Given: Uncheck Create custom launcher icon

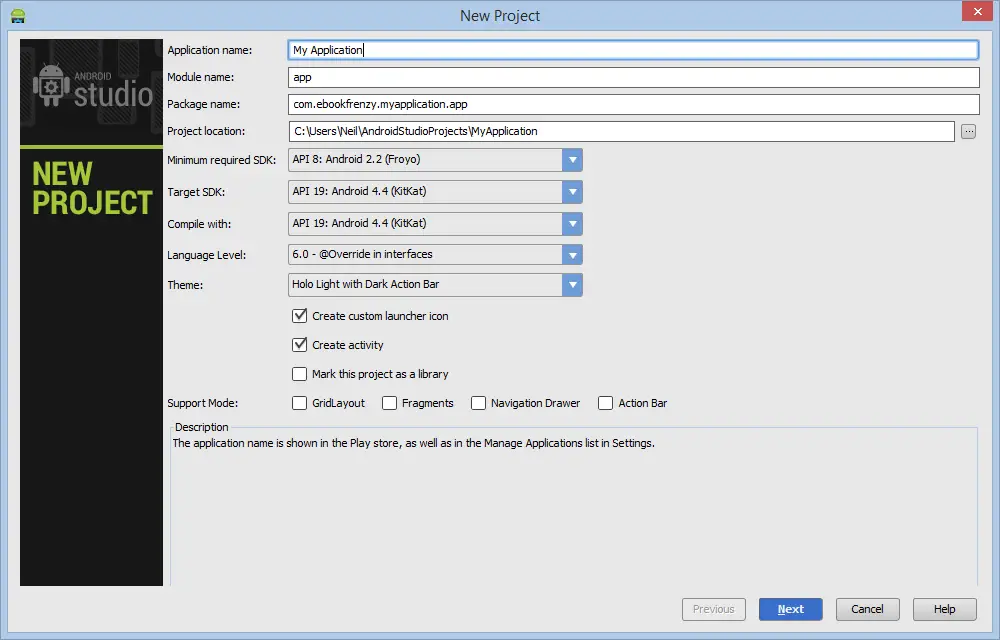Looking at the screenshot, I should (x=299, y=315).
